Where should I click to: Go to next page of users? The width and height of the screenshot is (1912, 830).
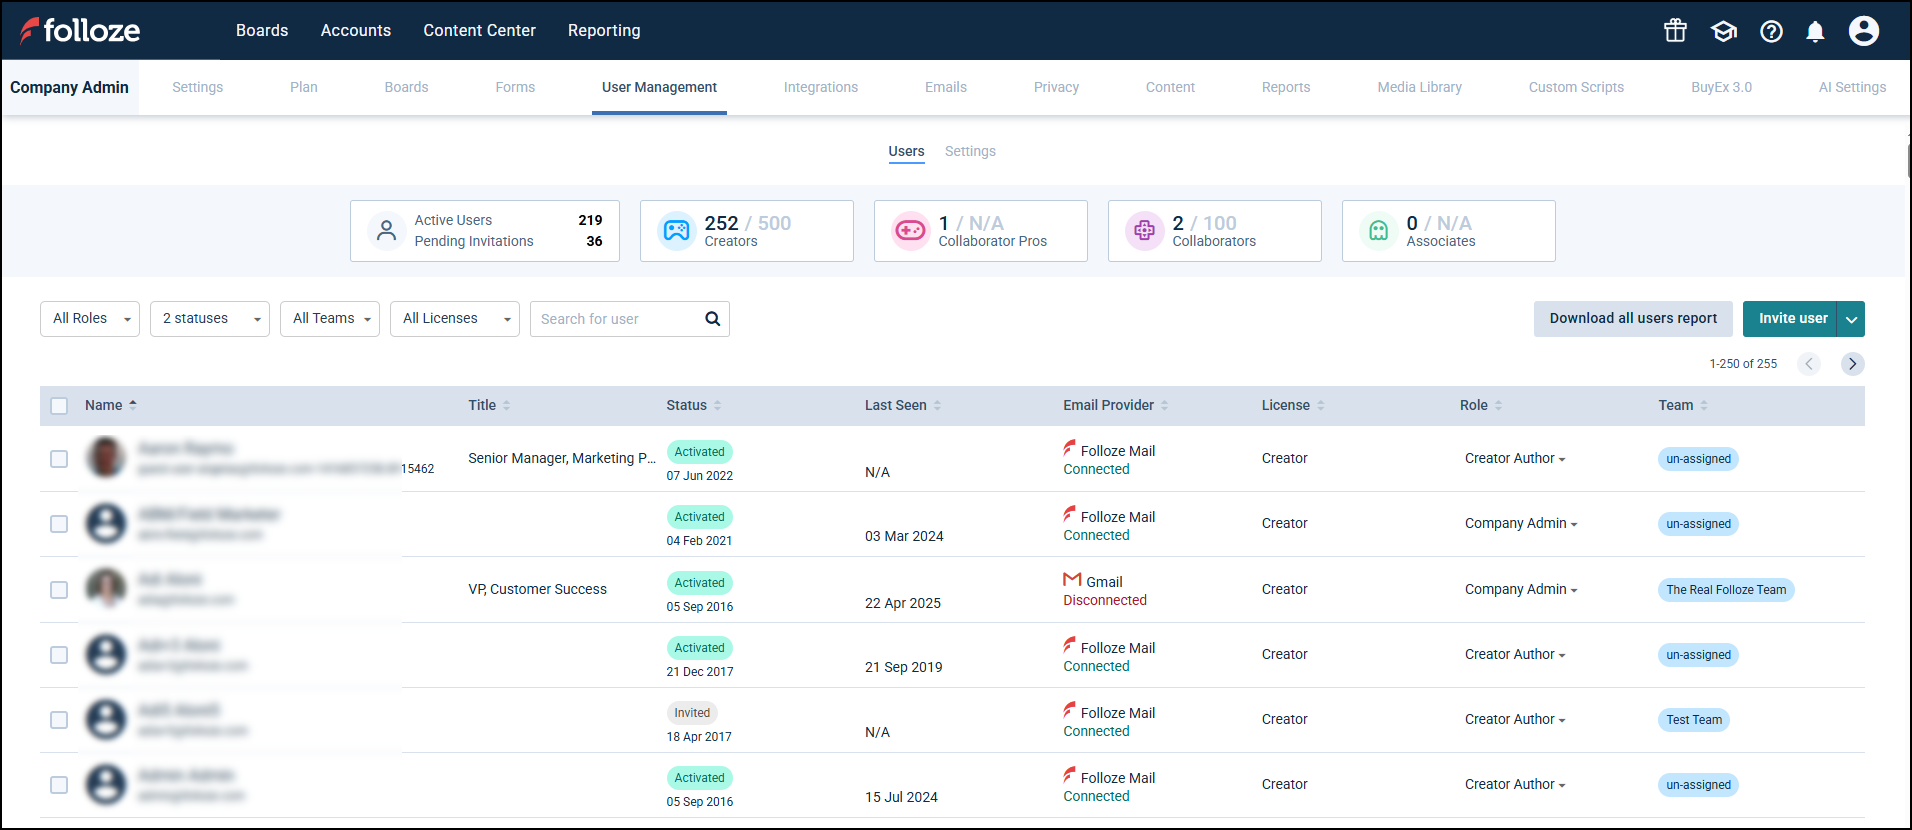pos(1852,364)
